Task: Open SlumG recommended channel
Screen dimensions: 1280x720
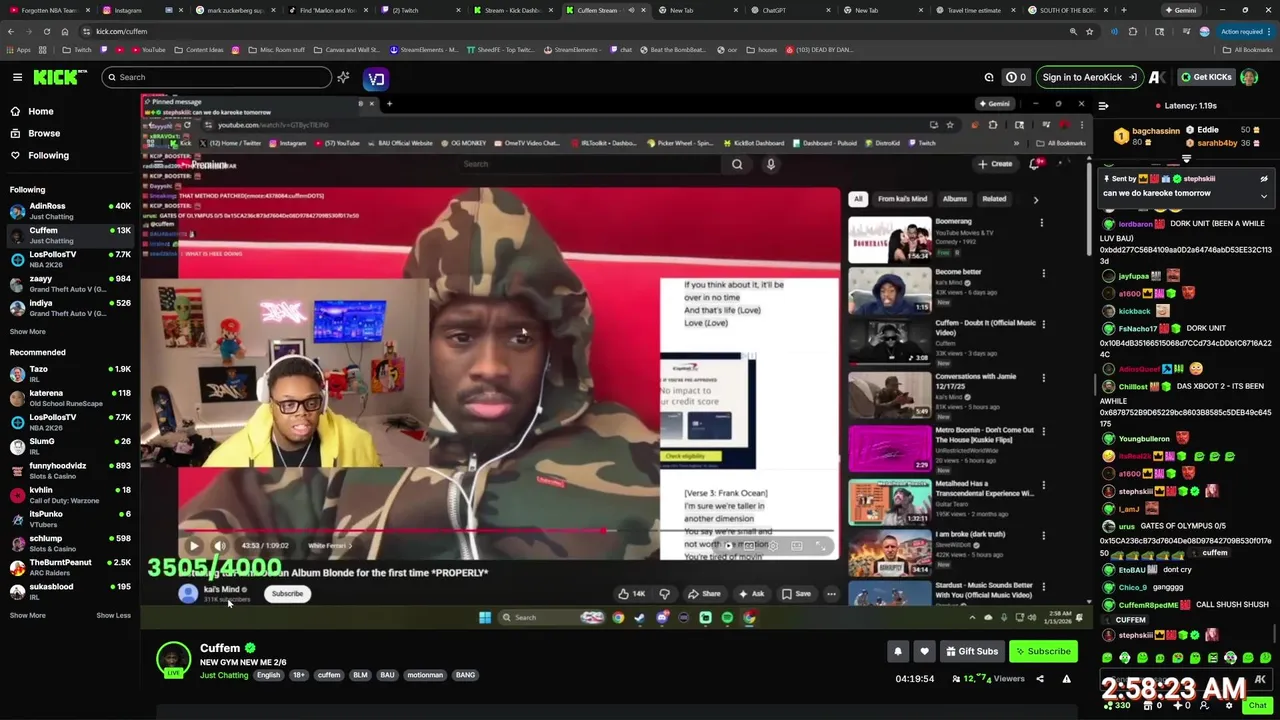Action: (x=68, y=446)
